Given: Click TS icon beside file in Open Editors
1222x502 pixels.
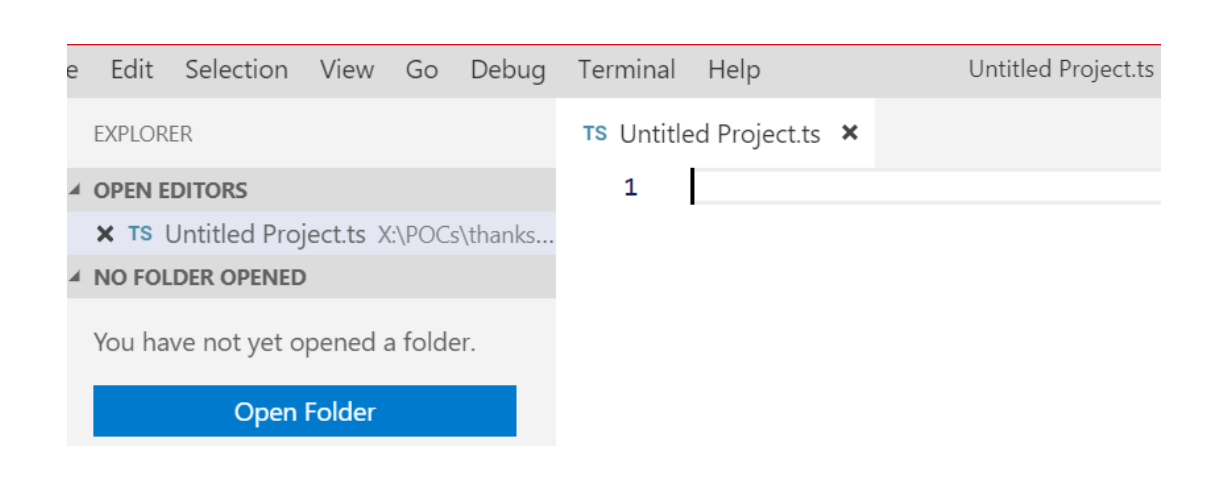Looking at the screenshot, I should (x=140, y=234).
